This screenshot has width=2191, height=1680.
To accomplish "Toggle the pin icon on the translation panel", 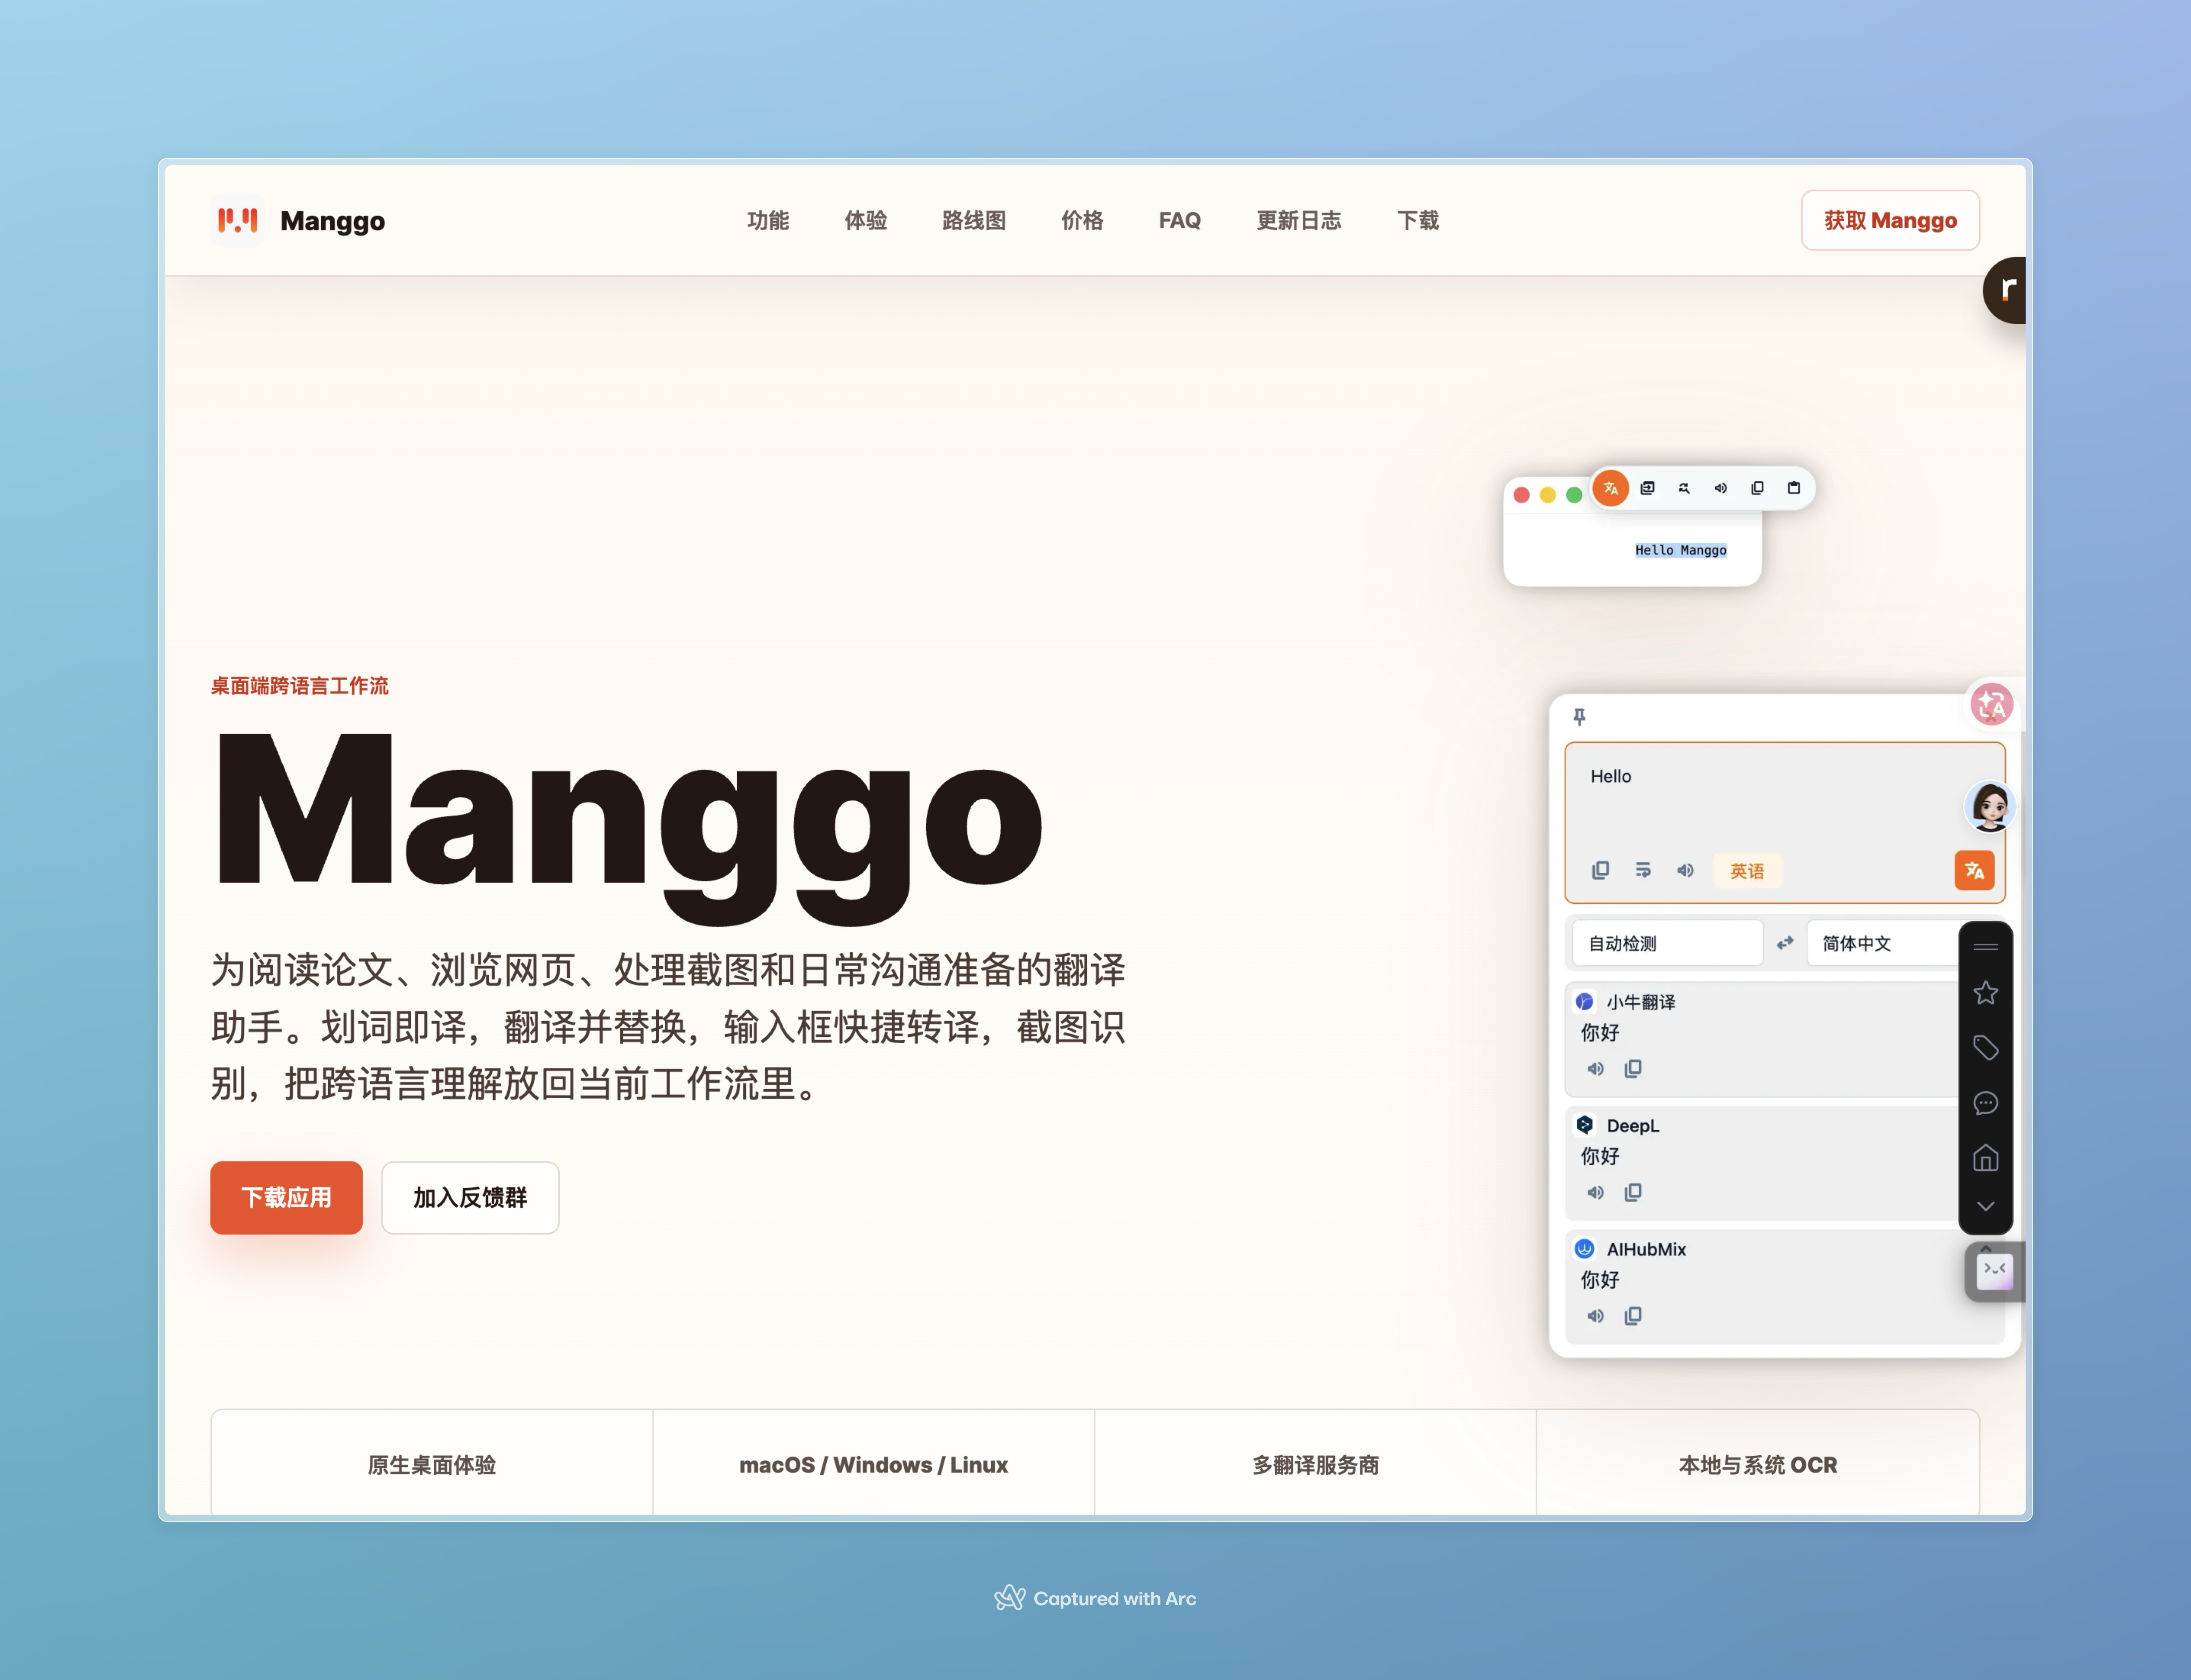I will [1579, 716].
